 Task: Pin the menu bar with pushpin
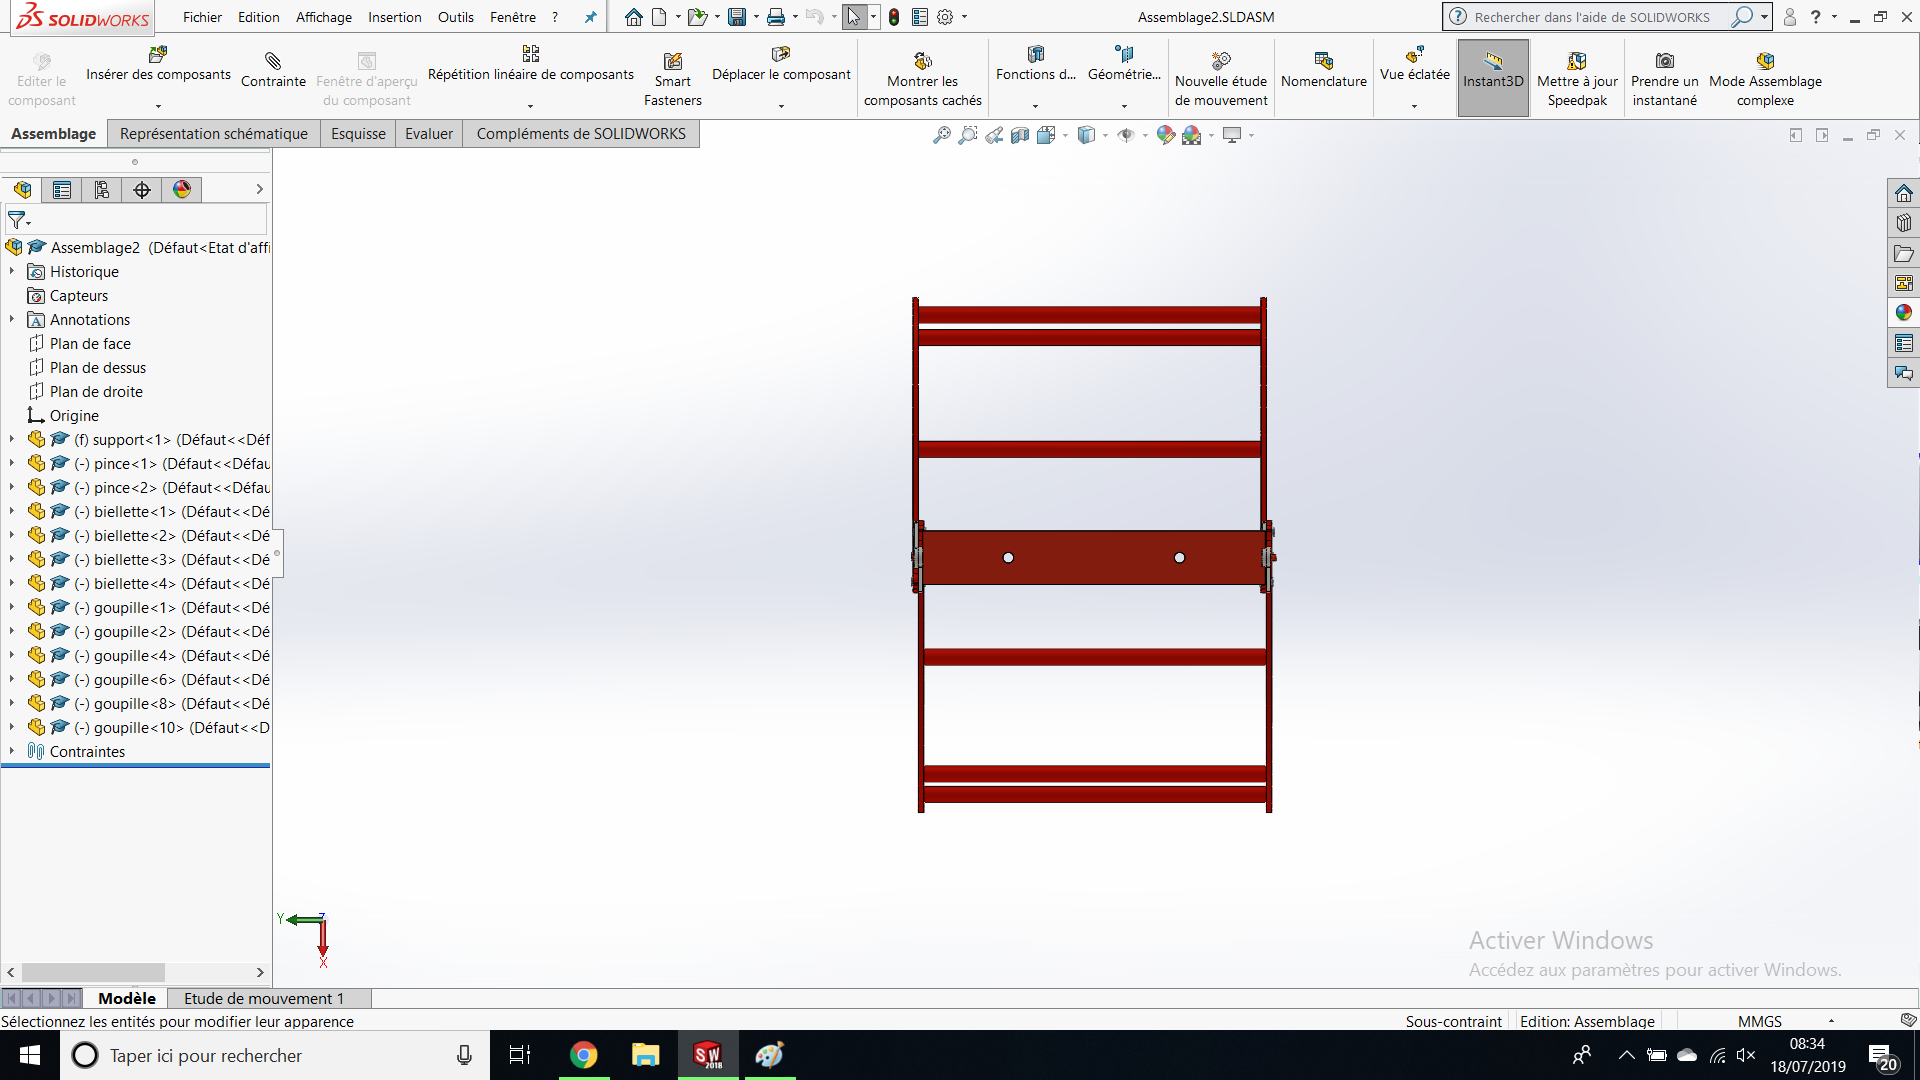590,17
